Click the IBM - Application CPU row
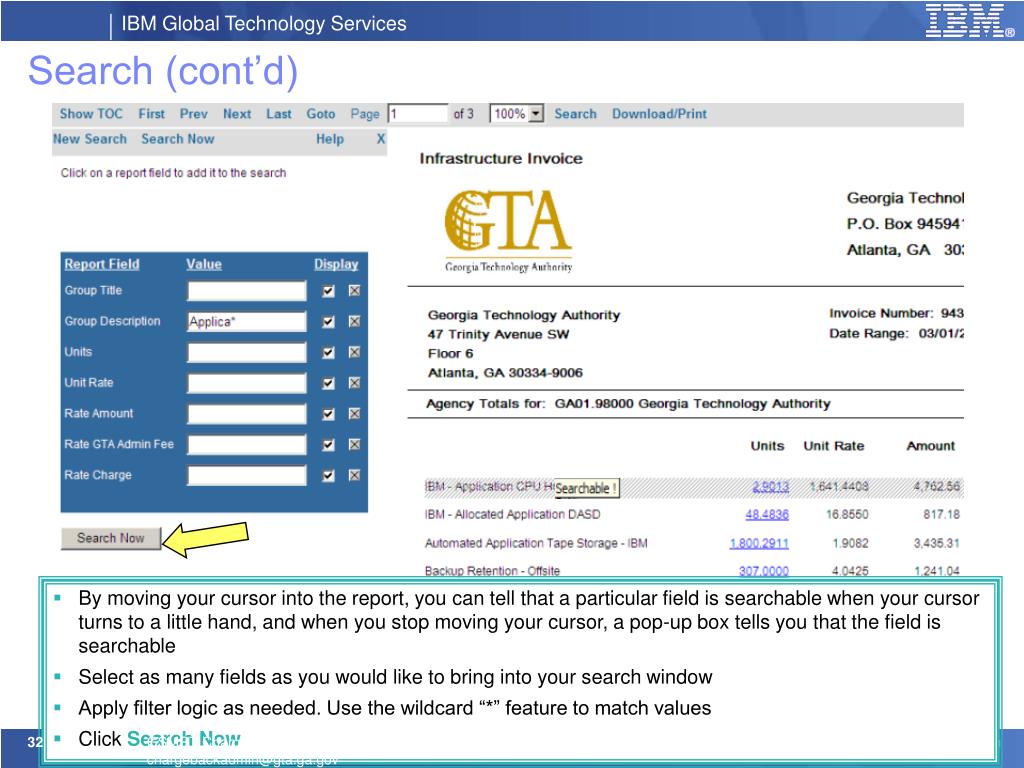 [x=693, y=487]
